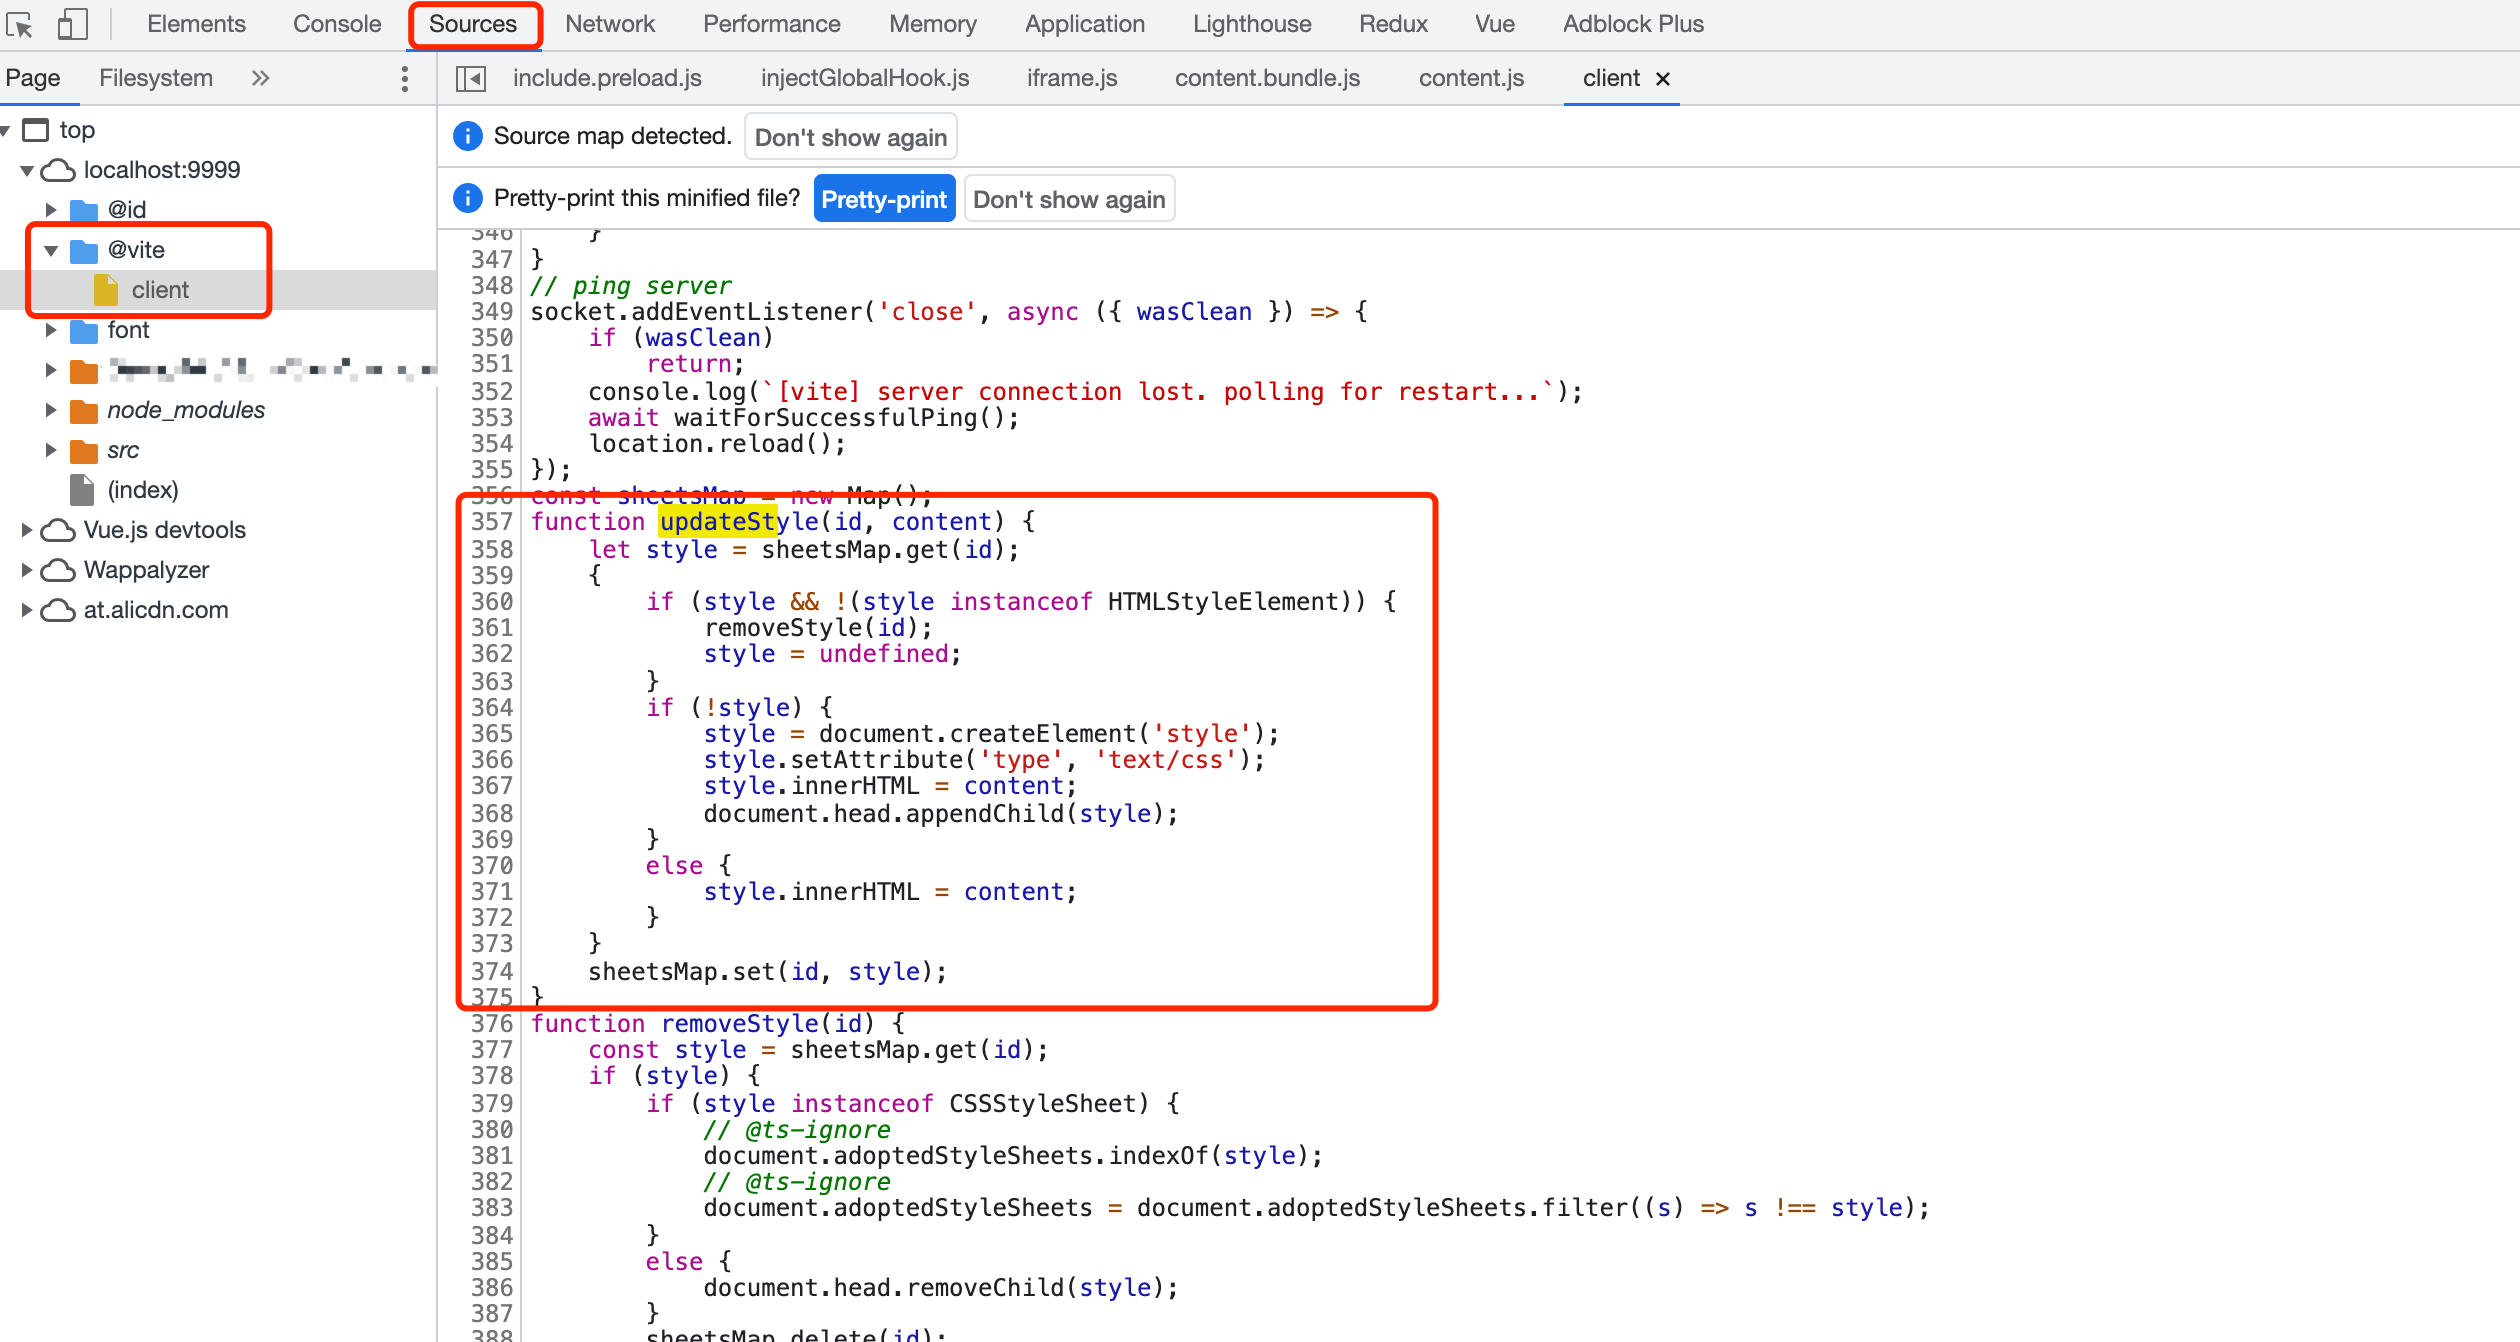This screenshot has height=1342, width=2520.
Task: Open the content.js source tab
Action: [x=1470, y=77]
